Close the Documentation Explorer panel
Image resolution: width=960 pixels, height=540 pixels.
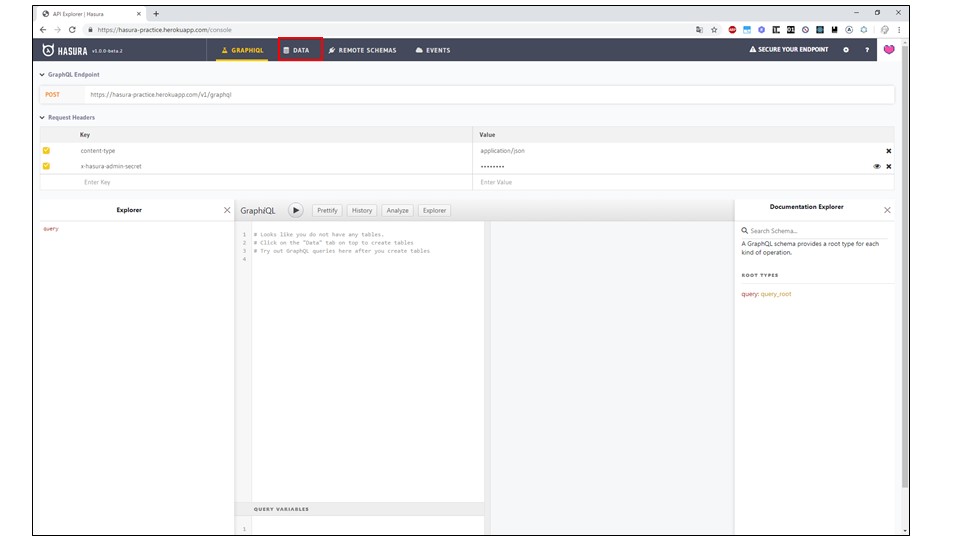(x=887, y=210)
